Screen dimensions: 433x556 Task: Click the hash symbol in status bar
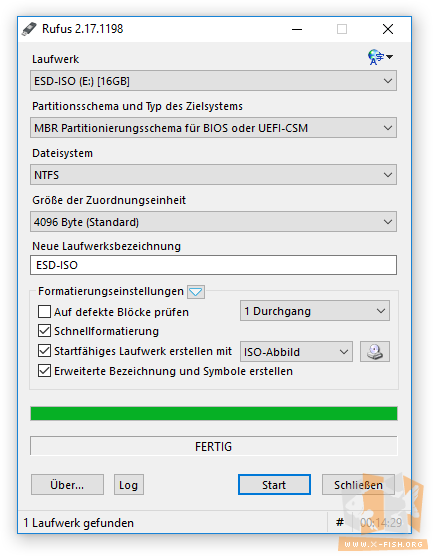click(x=340, y=522)
